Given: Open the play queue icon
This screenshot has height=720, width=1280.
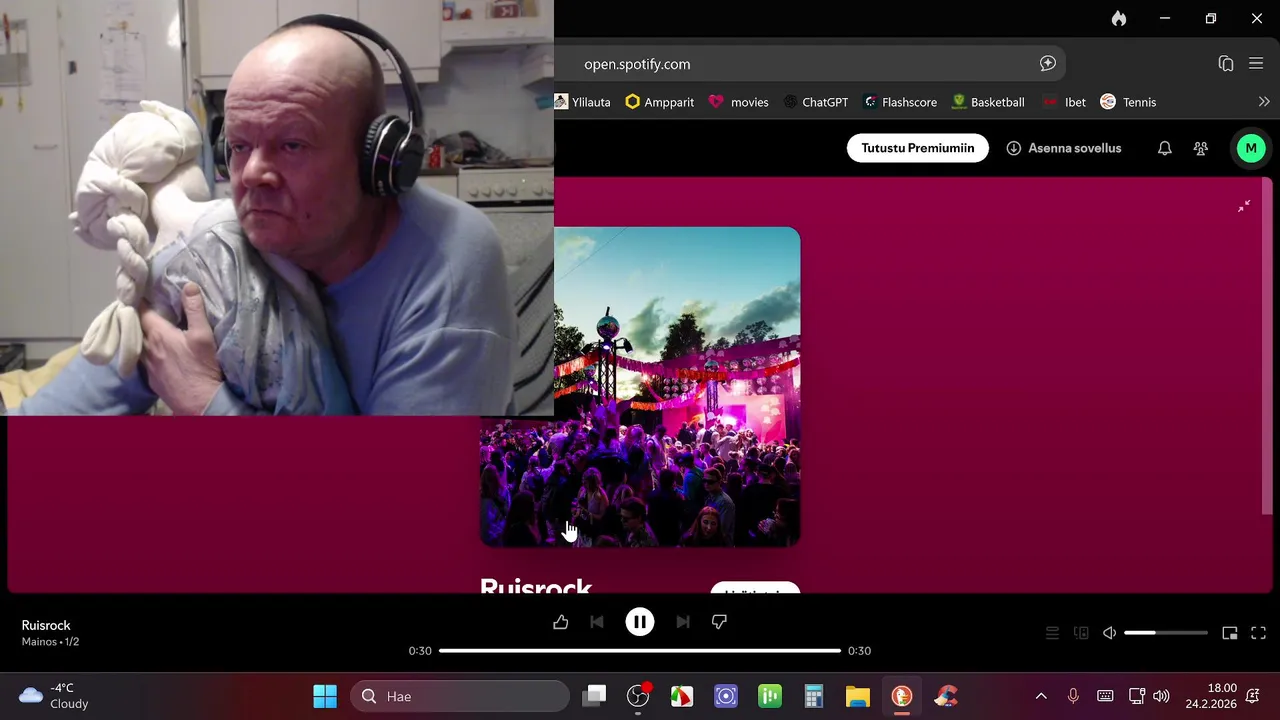Looking at the screenshot, I should point(1052,633).
